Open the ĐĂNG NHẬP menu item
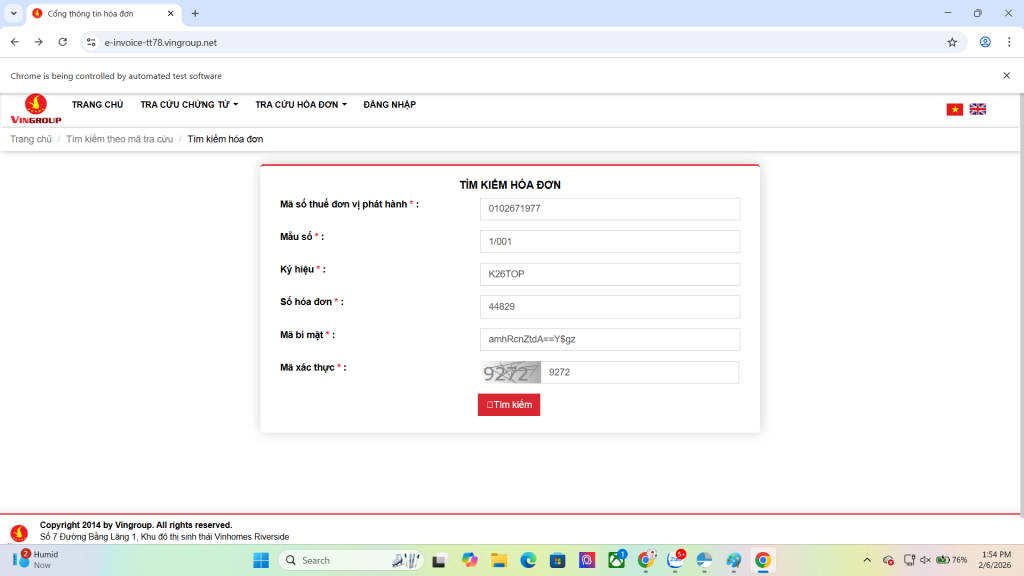Image resolution: width=1024 pixels, height=576 pixels. pos(389,104)
